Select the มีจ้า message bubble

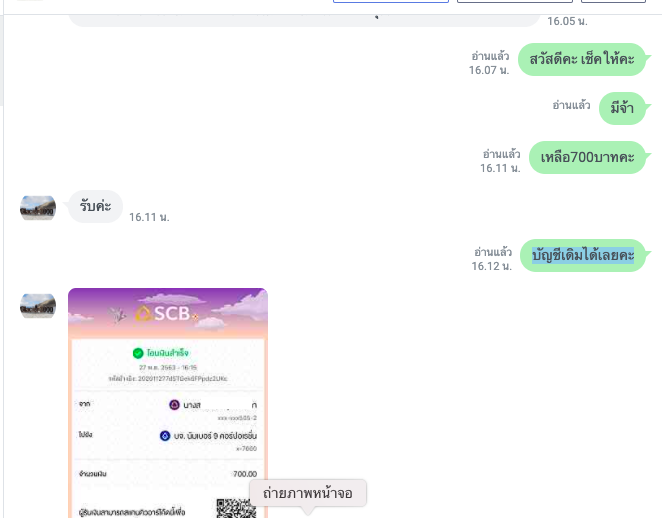622,108
